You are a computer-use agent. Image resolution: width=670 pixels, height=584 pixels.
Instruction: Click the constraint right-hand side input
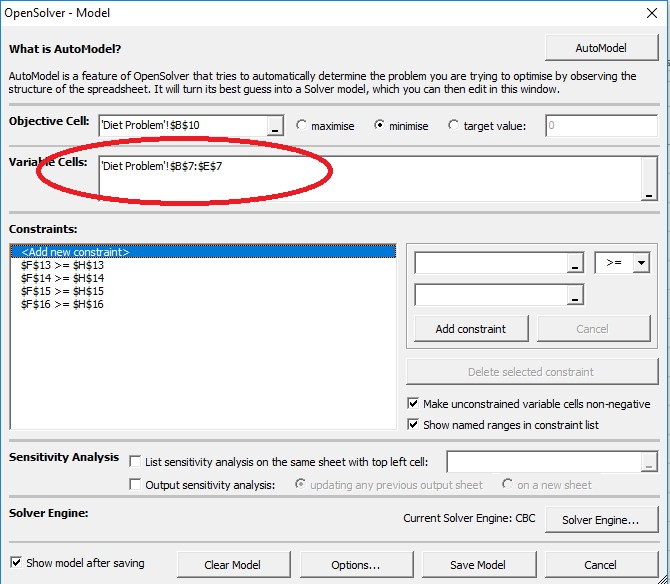point(491,295)
